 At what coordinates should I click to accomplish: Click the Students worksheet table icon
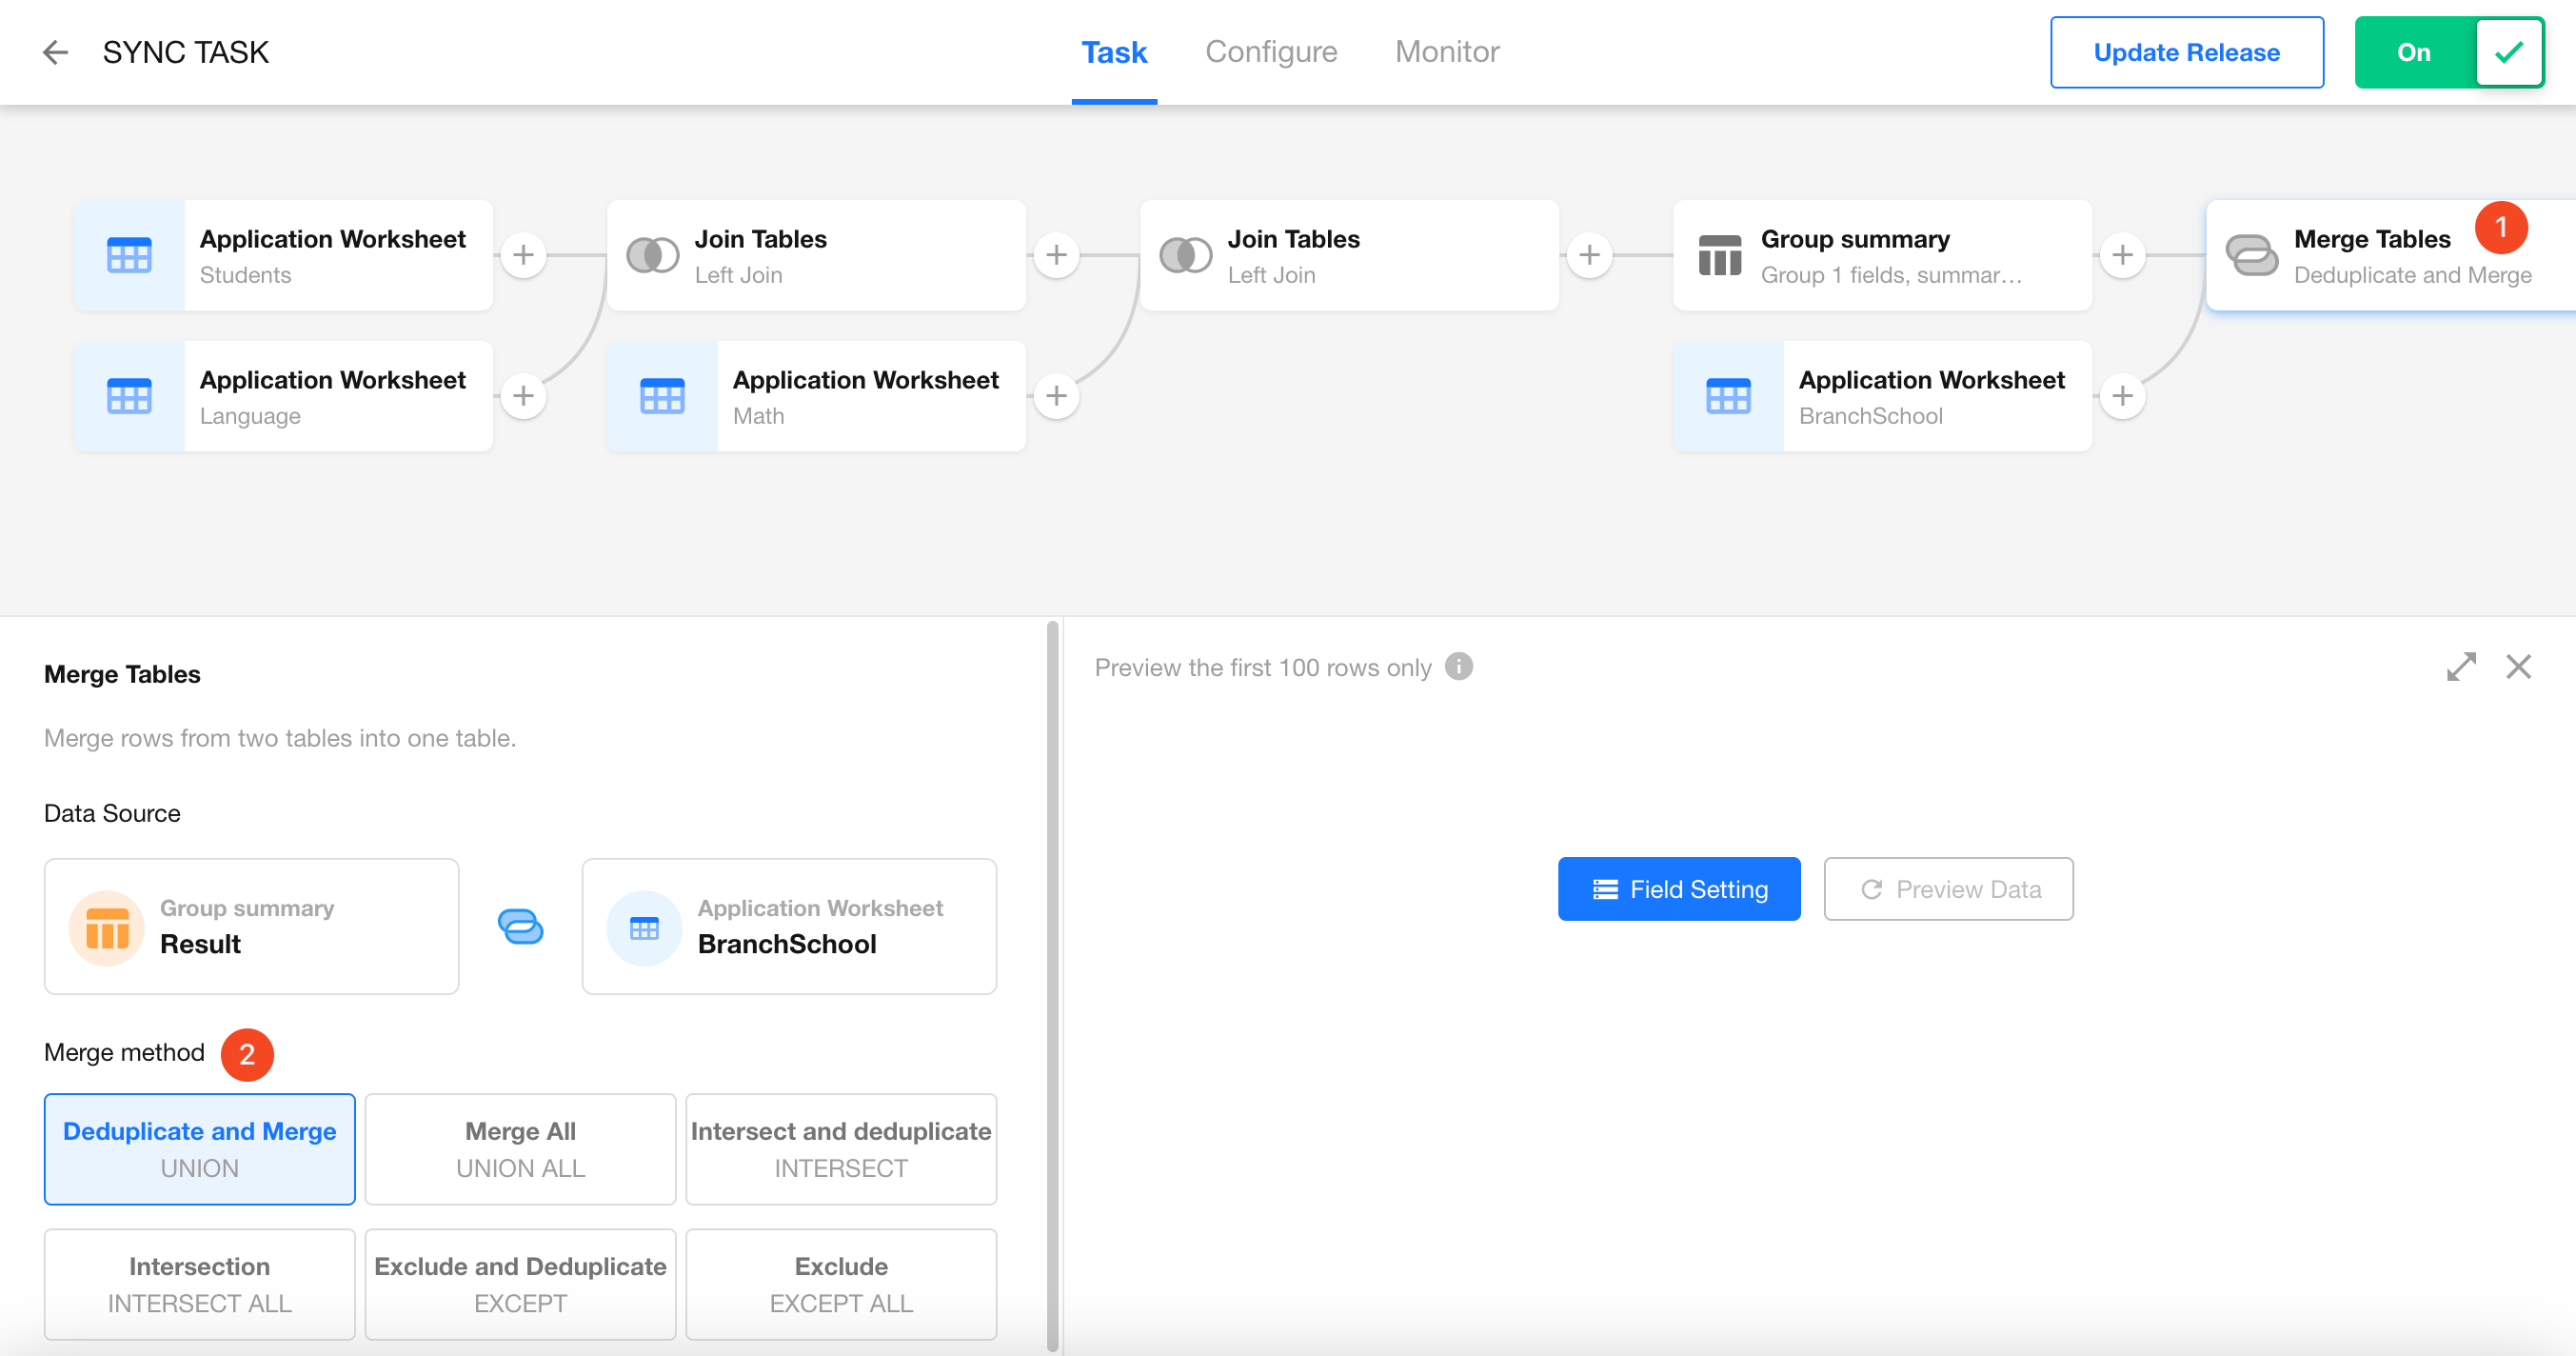point(129,255)
